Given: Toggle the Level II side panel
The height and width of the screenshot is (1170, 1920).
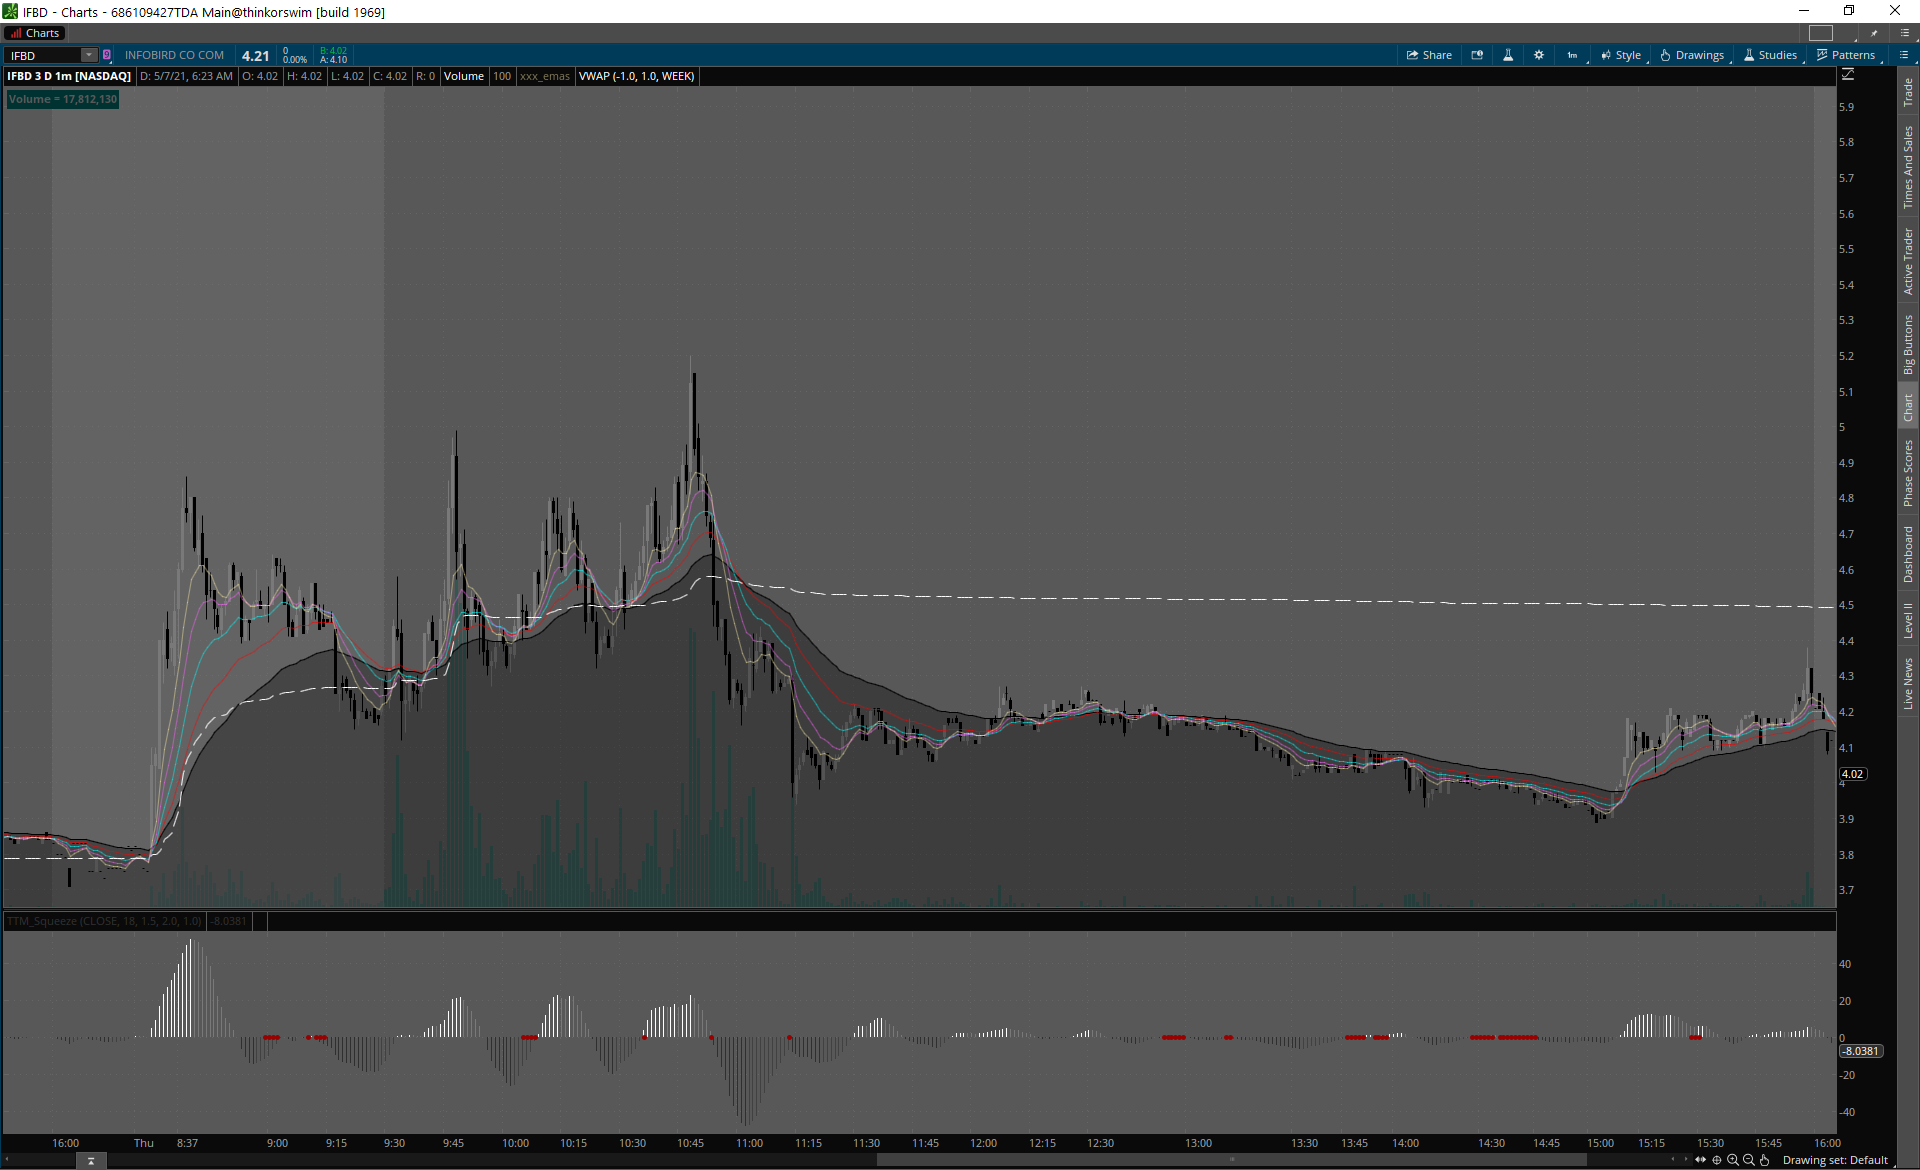Looking at the screenshot, I should 1908,620.
